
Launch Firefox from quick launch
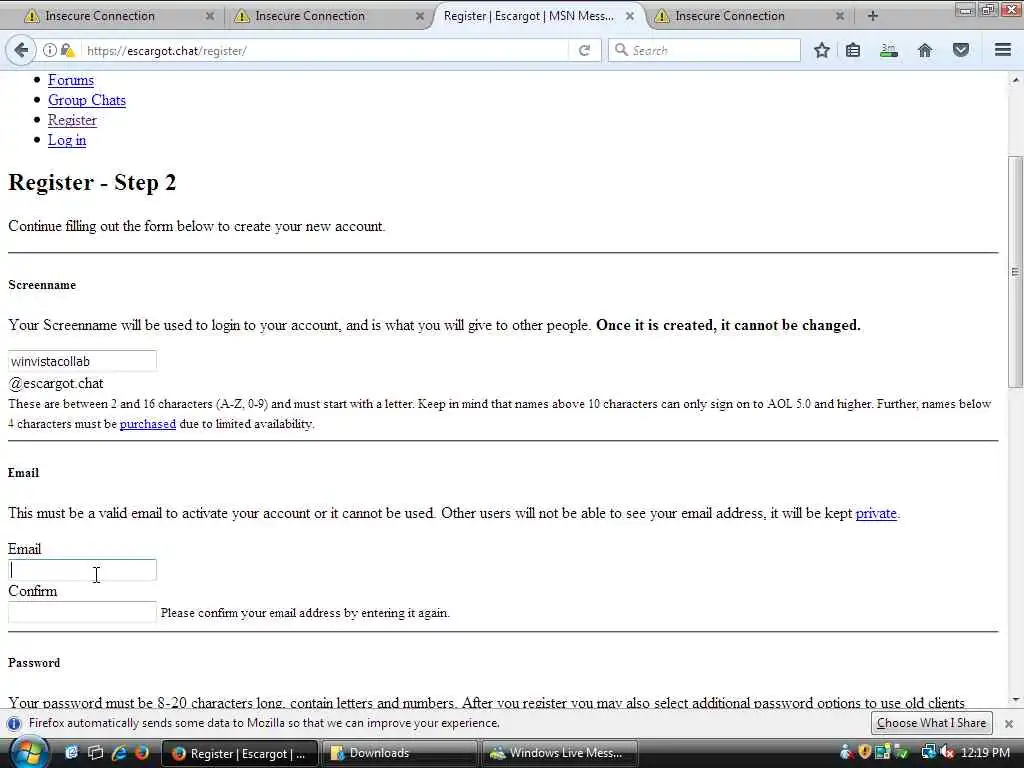(141, 753)
